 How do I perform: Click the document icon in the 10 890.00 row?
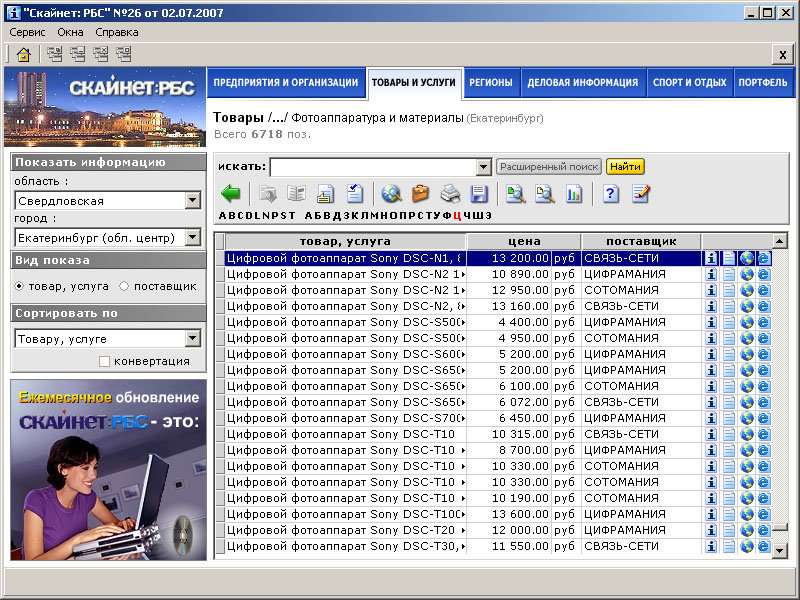coord(729,274)
